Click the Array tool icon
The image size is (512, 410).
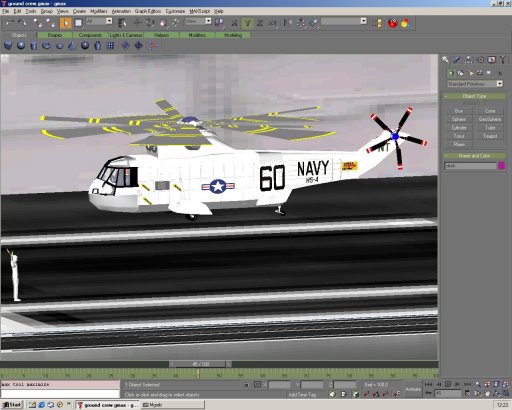coord(301,23)
